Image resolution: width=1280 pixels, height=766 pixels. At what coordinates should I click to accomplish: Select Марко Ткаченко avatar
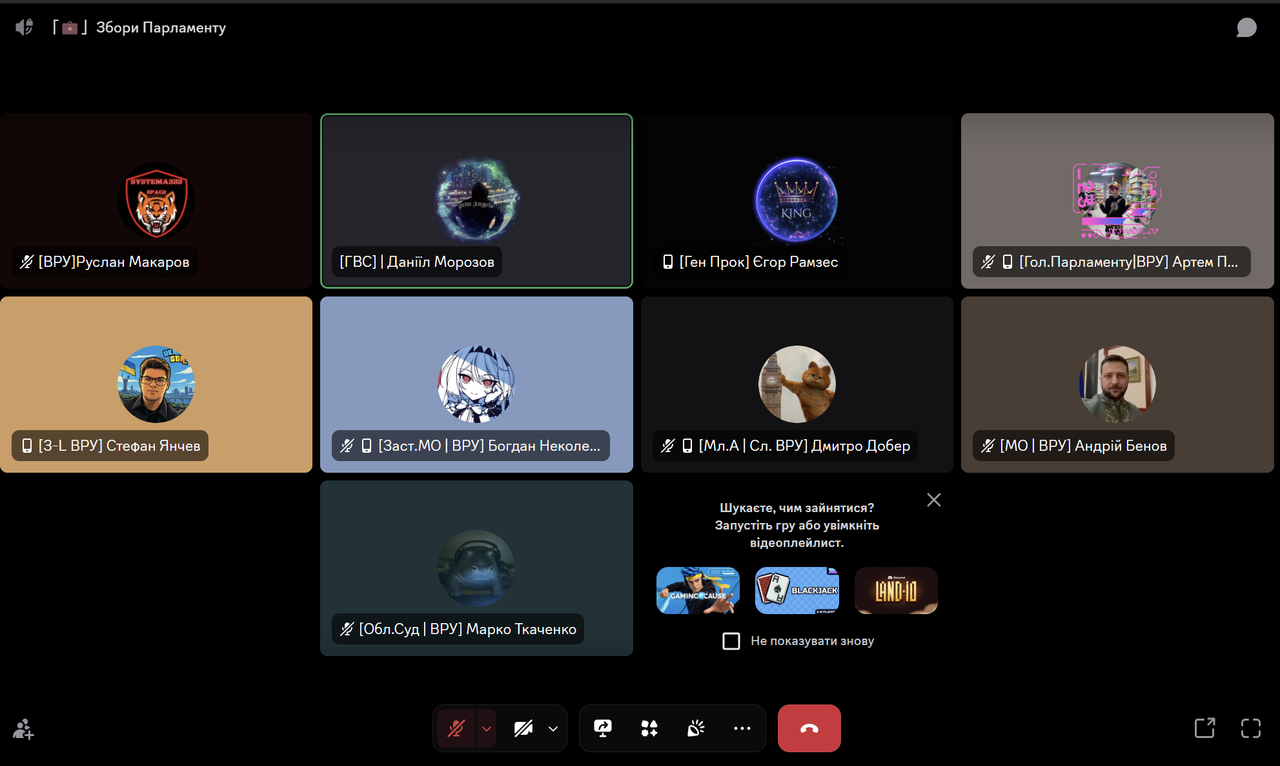476,568
